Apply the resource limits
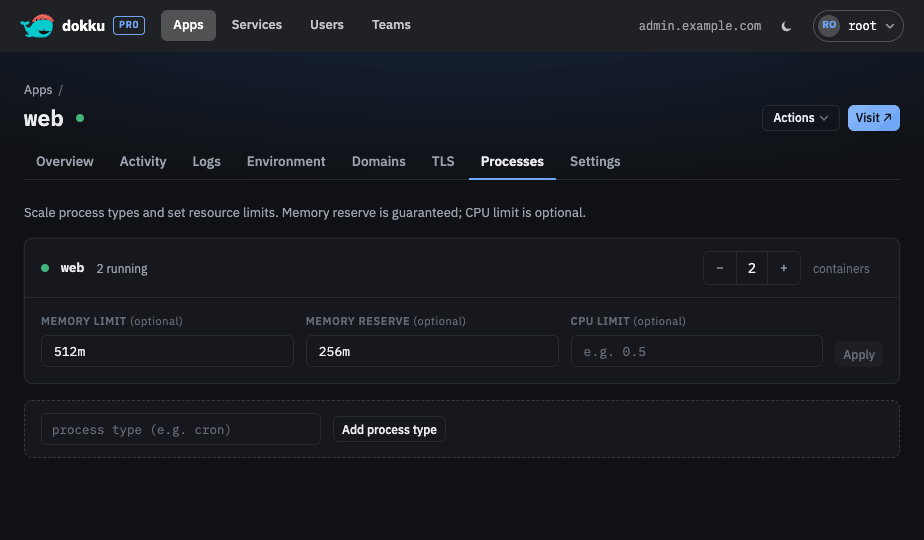This screenshot has width=924, height=540. [859, 354]
